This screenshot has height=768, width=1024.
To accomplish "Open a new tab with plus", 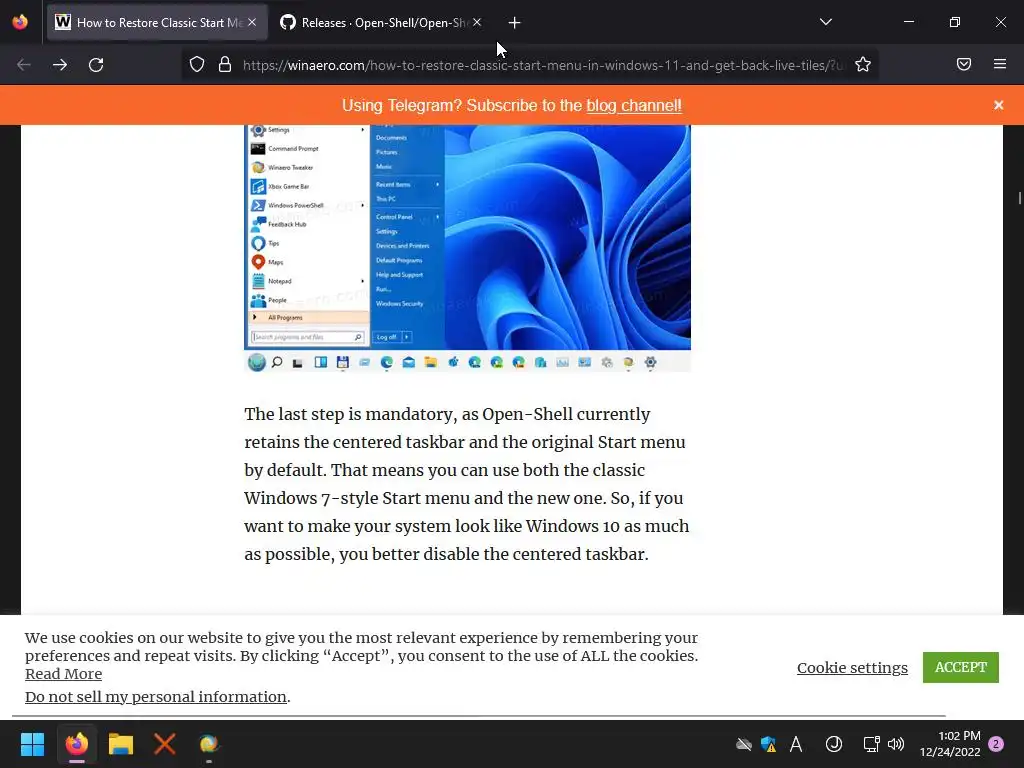I will [x=514, y=23].
